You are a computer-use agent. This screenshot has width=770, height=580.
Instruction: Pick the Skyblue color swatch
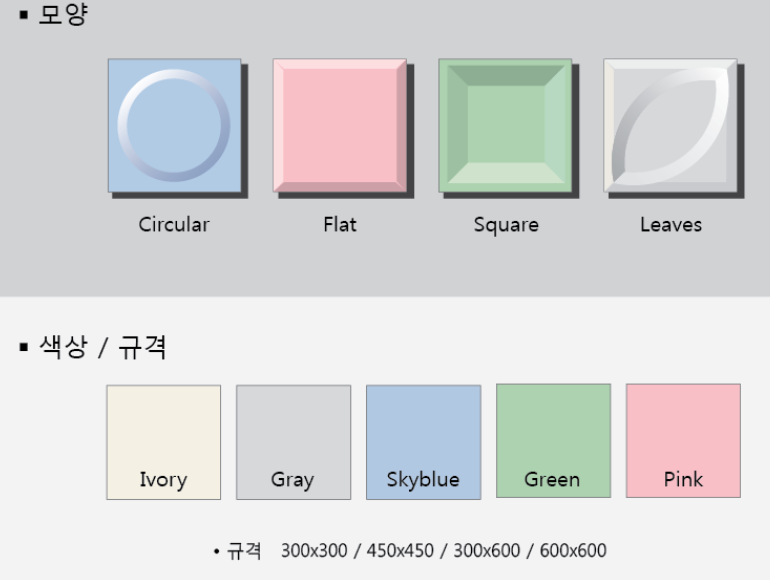pos(423,442)
